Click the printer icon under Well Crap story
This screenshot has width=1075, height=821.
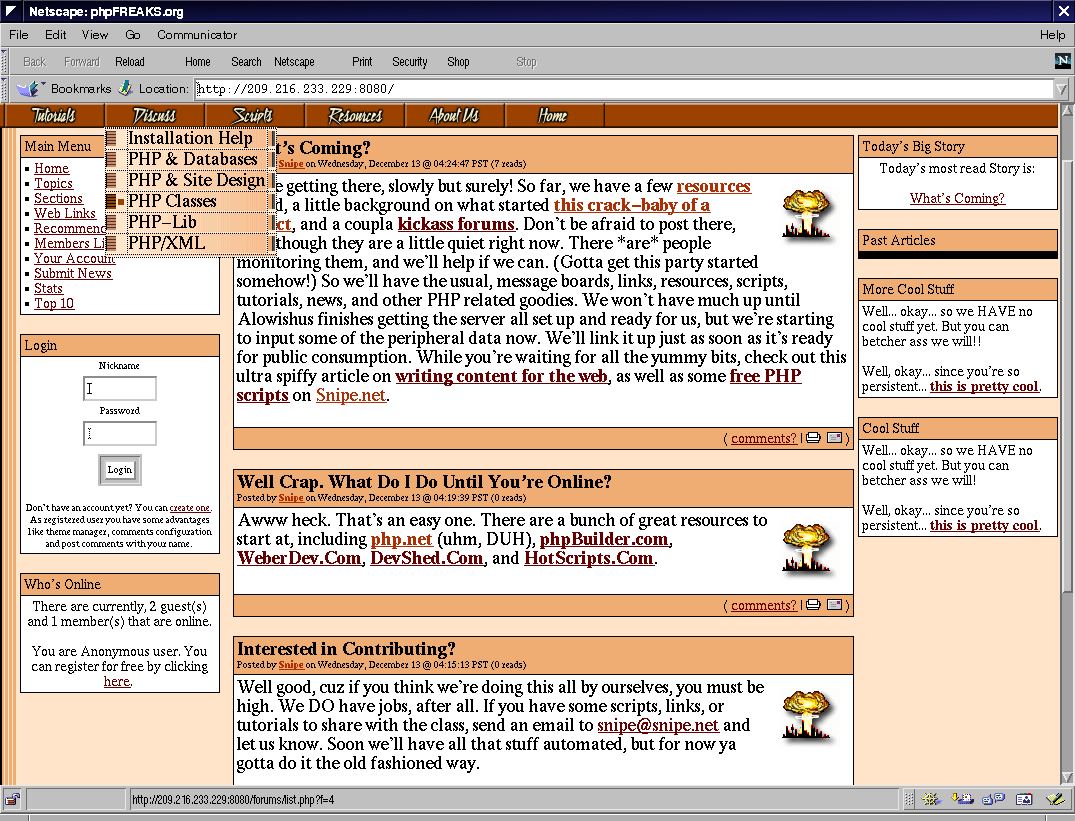point(814,605)
